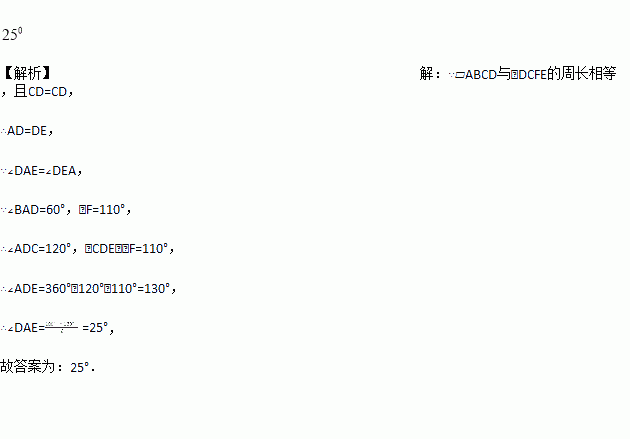Click the DCFE parallelogram name

531,73
